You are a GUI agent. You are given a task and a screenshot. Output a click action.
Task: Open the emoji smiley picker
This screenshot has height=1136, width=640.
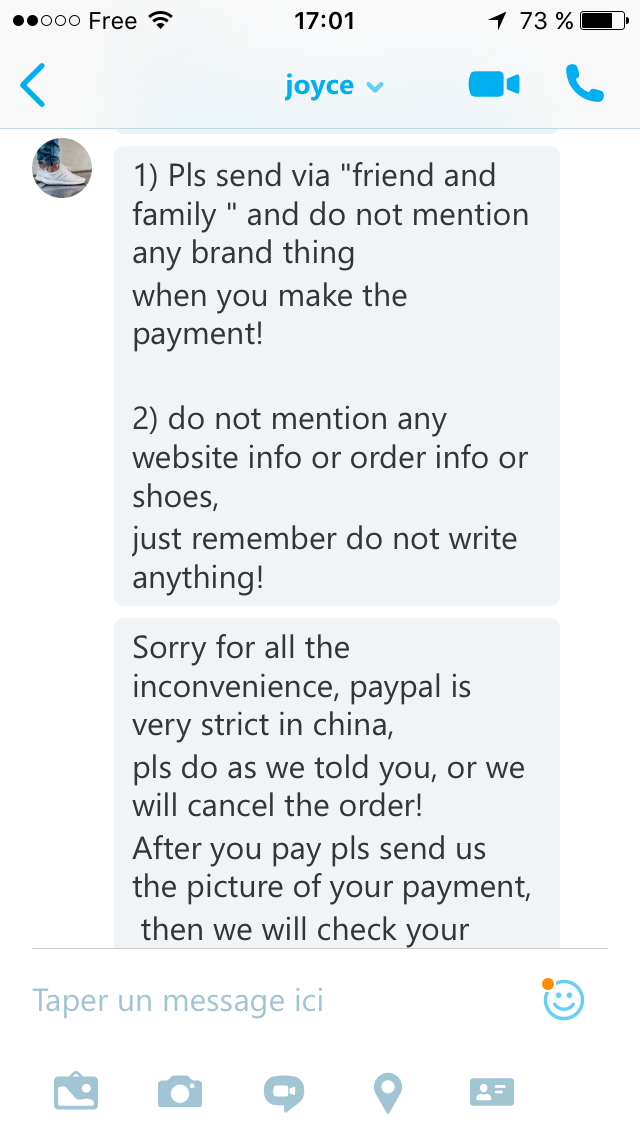563,999
